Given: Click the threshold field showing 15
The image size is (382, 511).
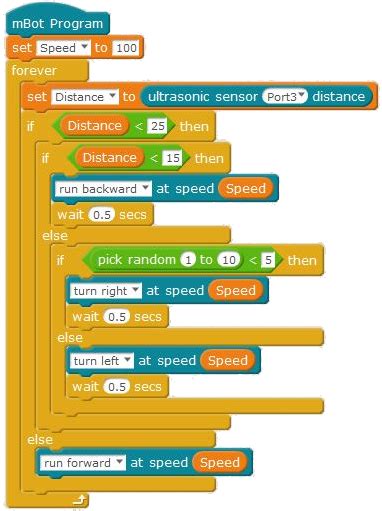Looking at the screenshot, I should 173,158.
